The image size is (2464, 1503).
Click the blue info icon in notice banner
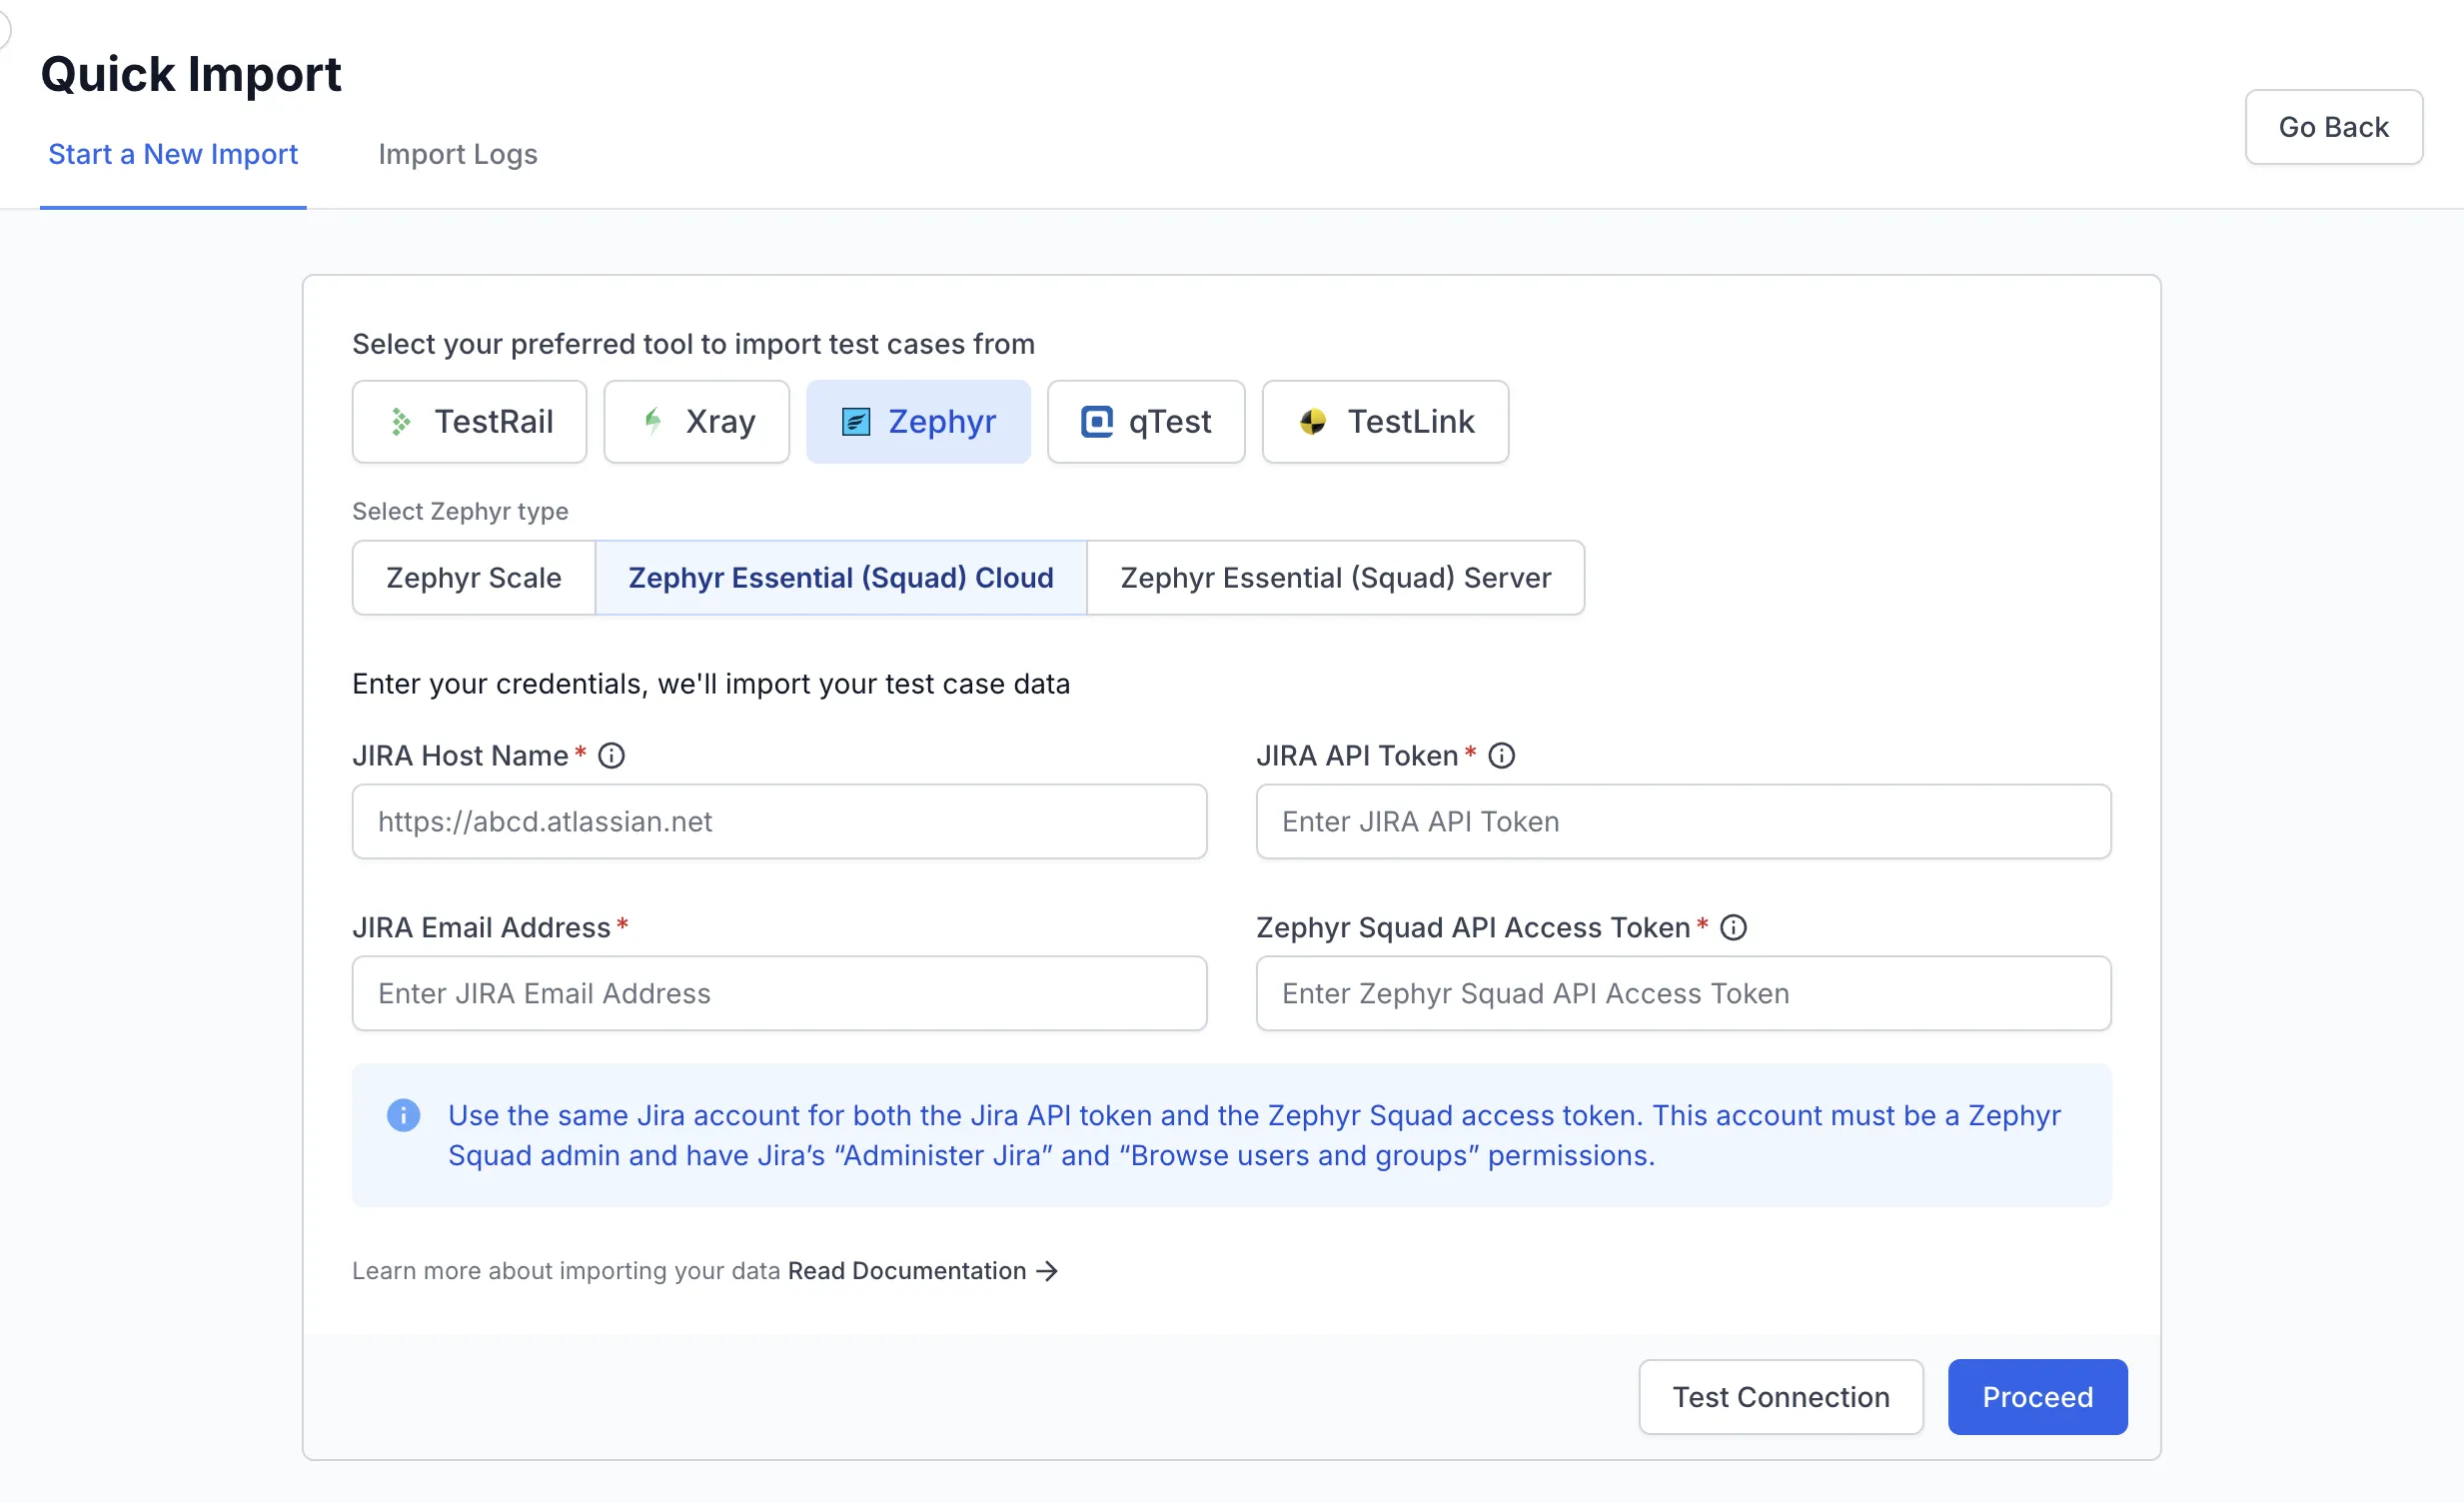(403, 1116)
